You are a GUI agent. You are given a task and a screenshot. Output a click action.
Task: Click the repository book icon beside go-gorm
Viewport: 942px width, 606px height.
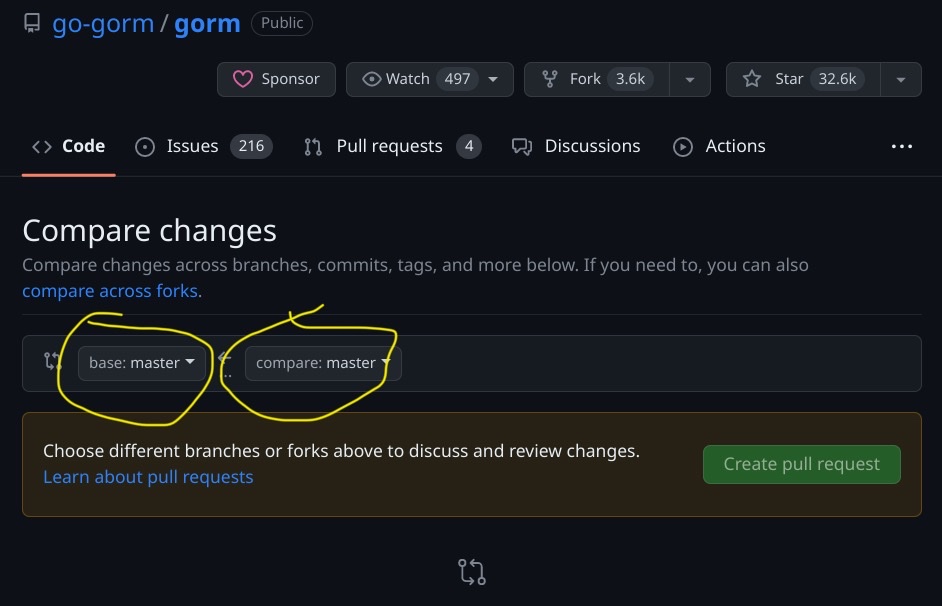[x=31, y=22]
